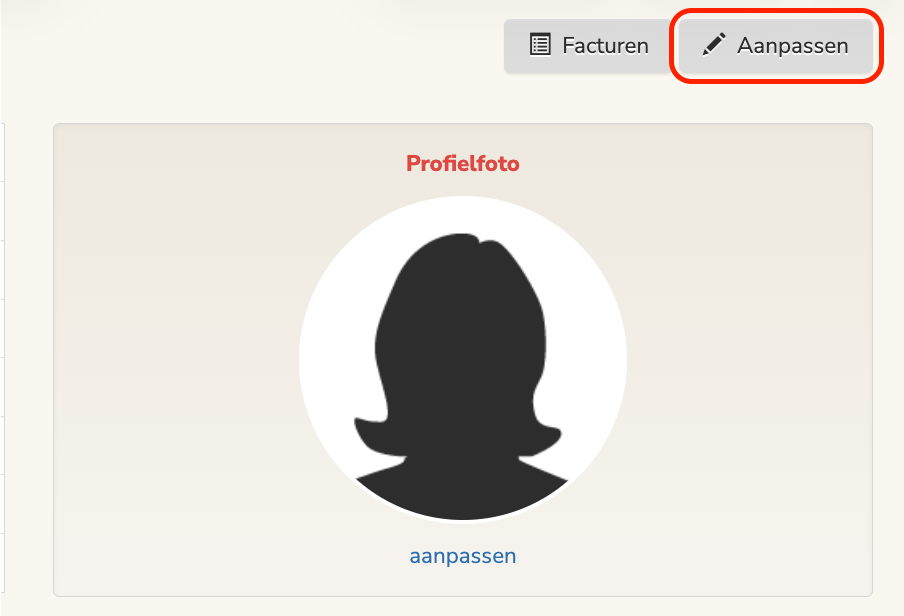The height and width of the screenshot is (616, 904).
Task: Click the Aanpassen label in highlighted button
Action: (792, 46)
